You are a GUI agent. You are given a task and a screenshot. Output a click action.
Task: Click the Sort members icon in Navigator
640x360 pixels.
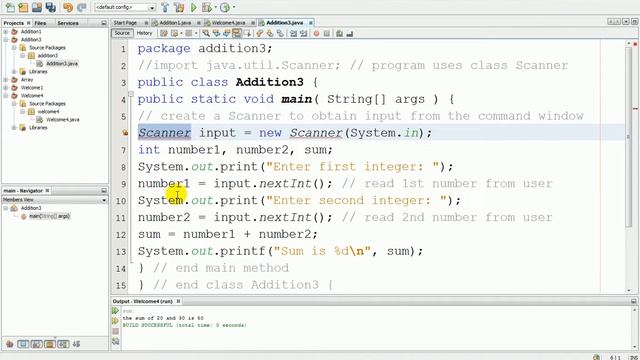click(76, 344)
